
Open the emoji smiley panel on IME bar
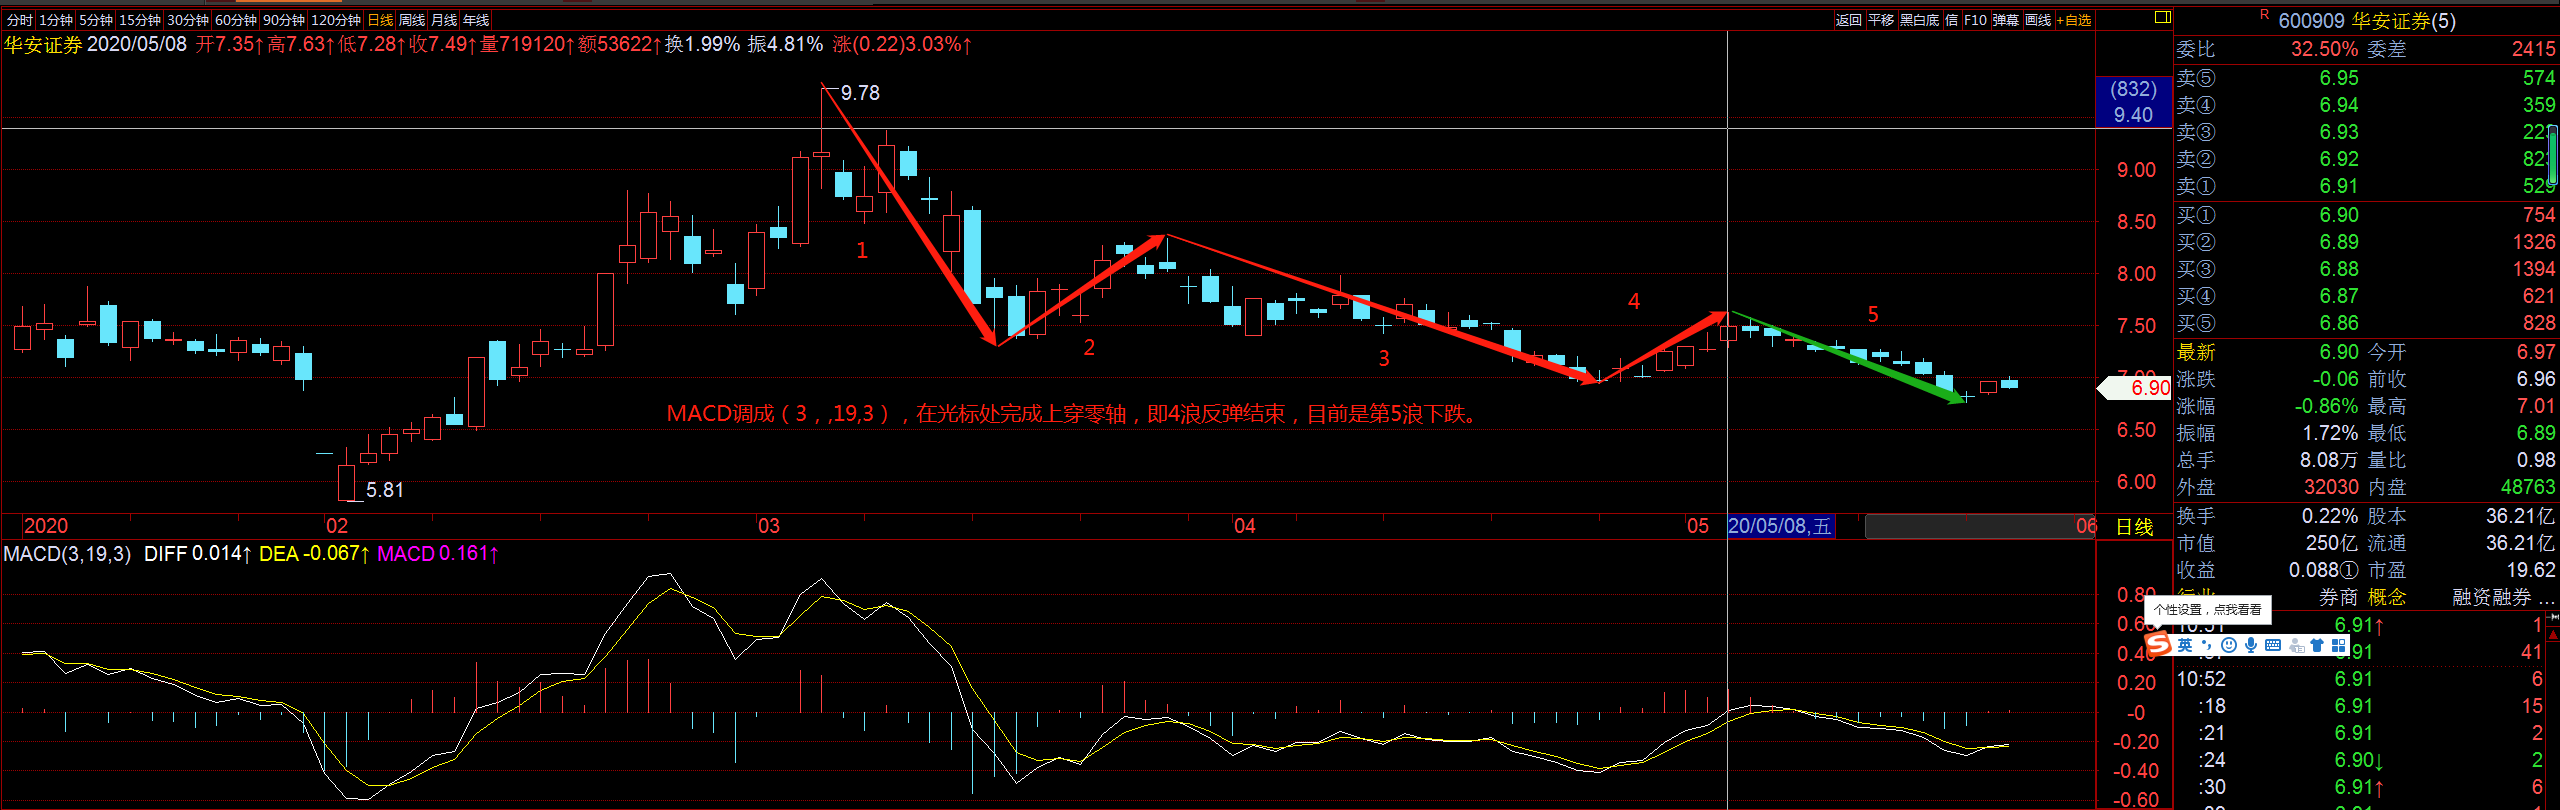coord(2229,645)
